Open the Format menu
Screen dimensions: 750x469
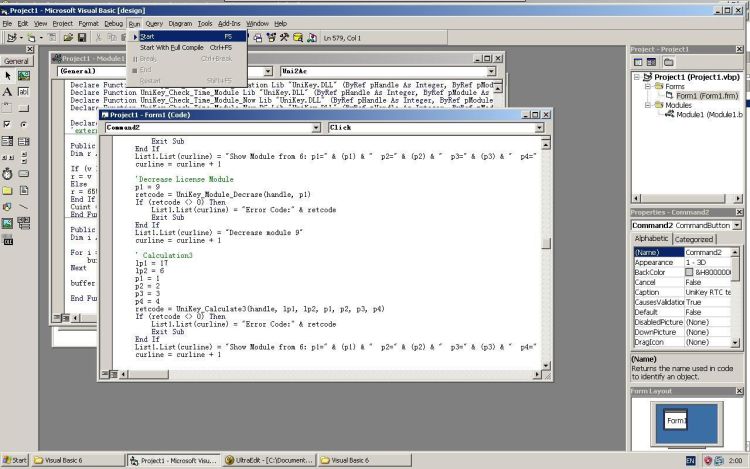coord(88,23)
